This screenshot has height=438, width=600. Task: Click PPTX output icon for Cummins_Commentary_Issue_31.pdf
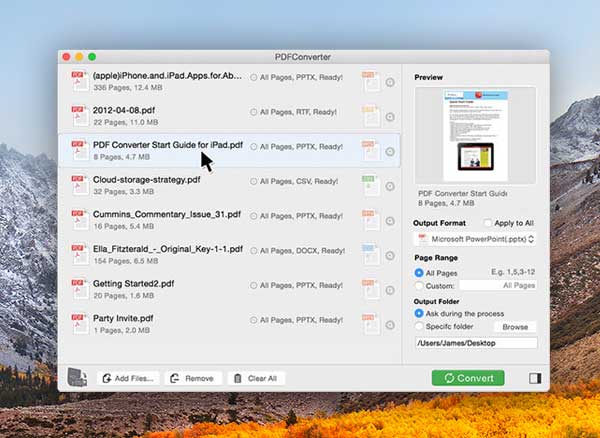pos(371,220)
